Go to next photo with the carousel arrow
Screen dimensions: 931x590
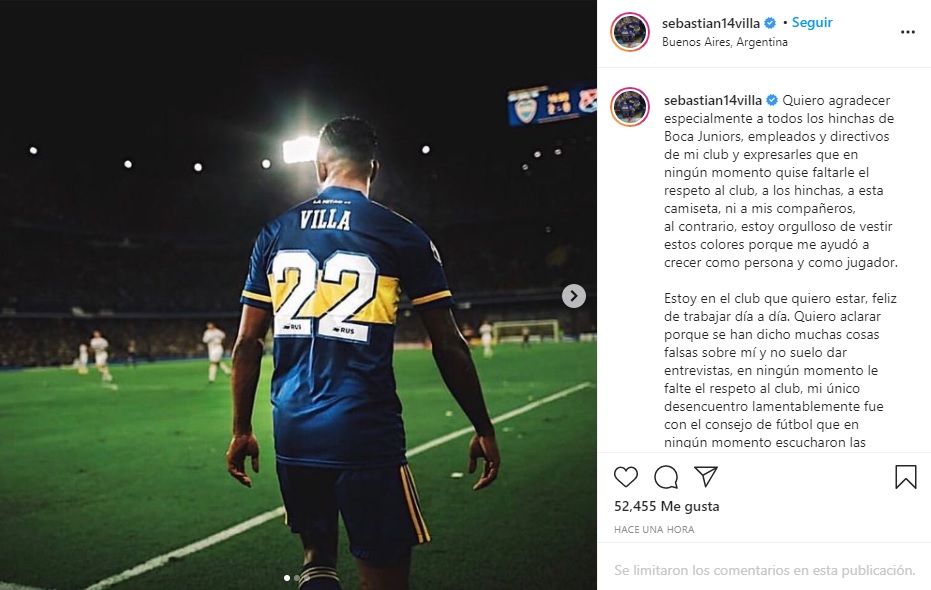(x=574, y=296)
